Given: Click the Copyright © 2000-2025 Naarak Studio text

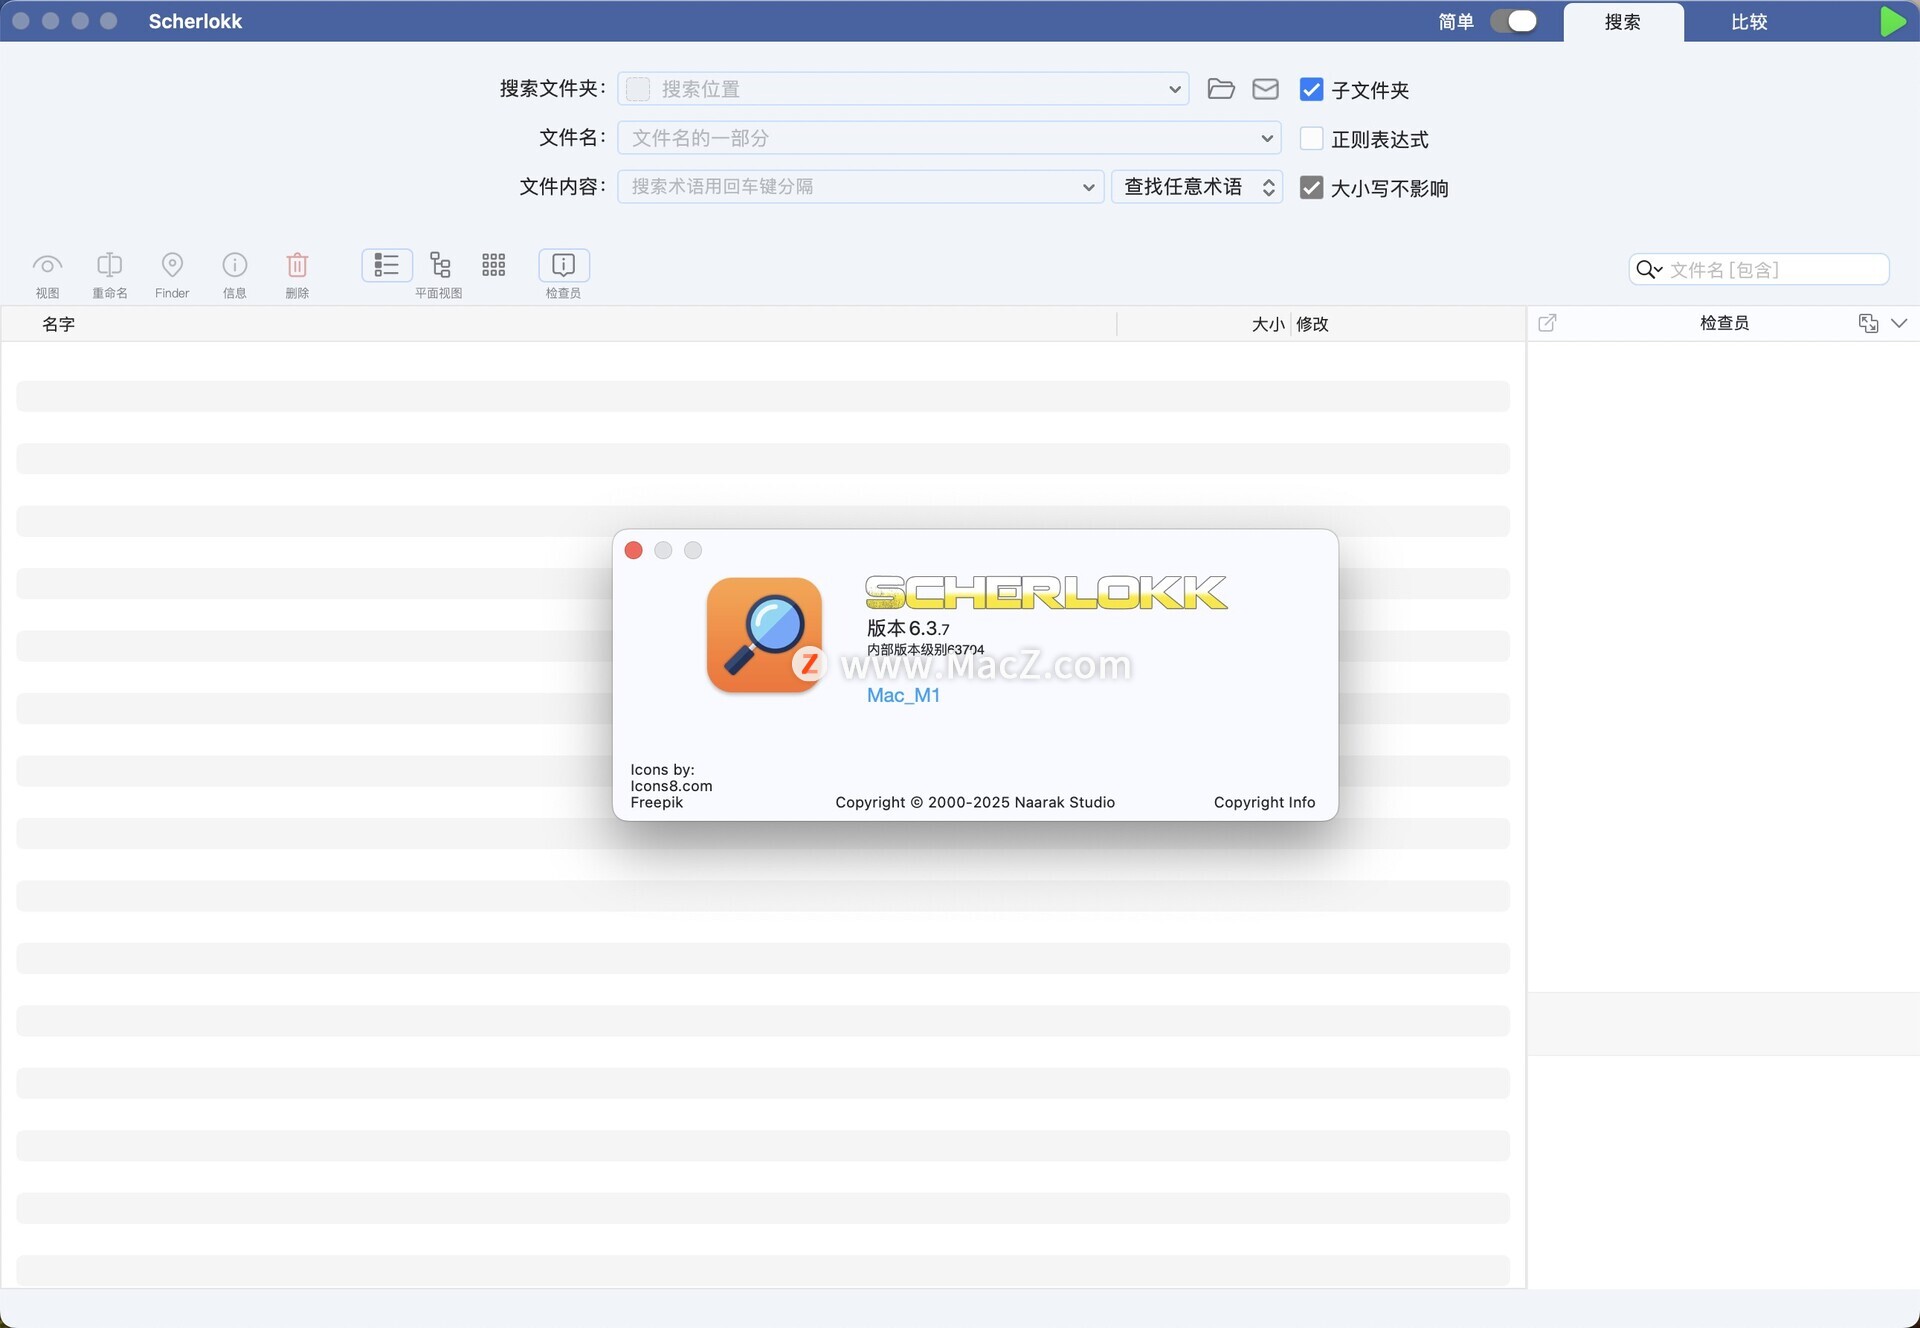Looking at the screenshot, I should point(975,802).
